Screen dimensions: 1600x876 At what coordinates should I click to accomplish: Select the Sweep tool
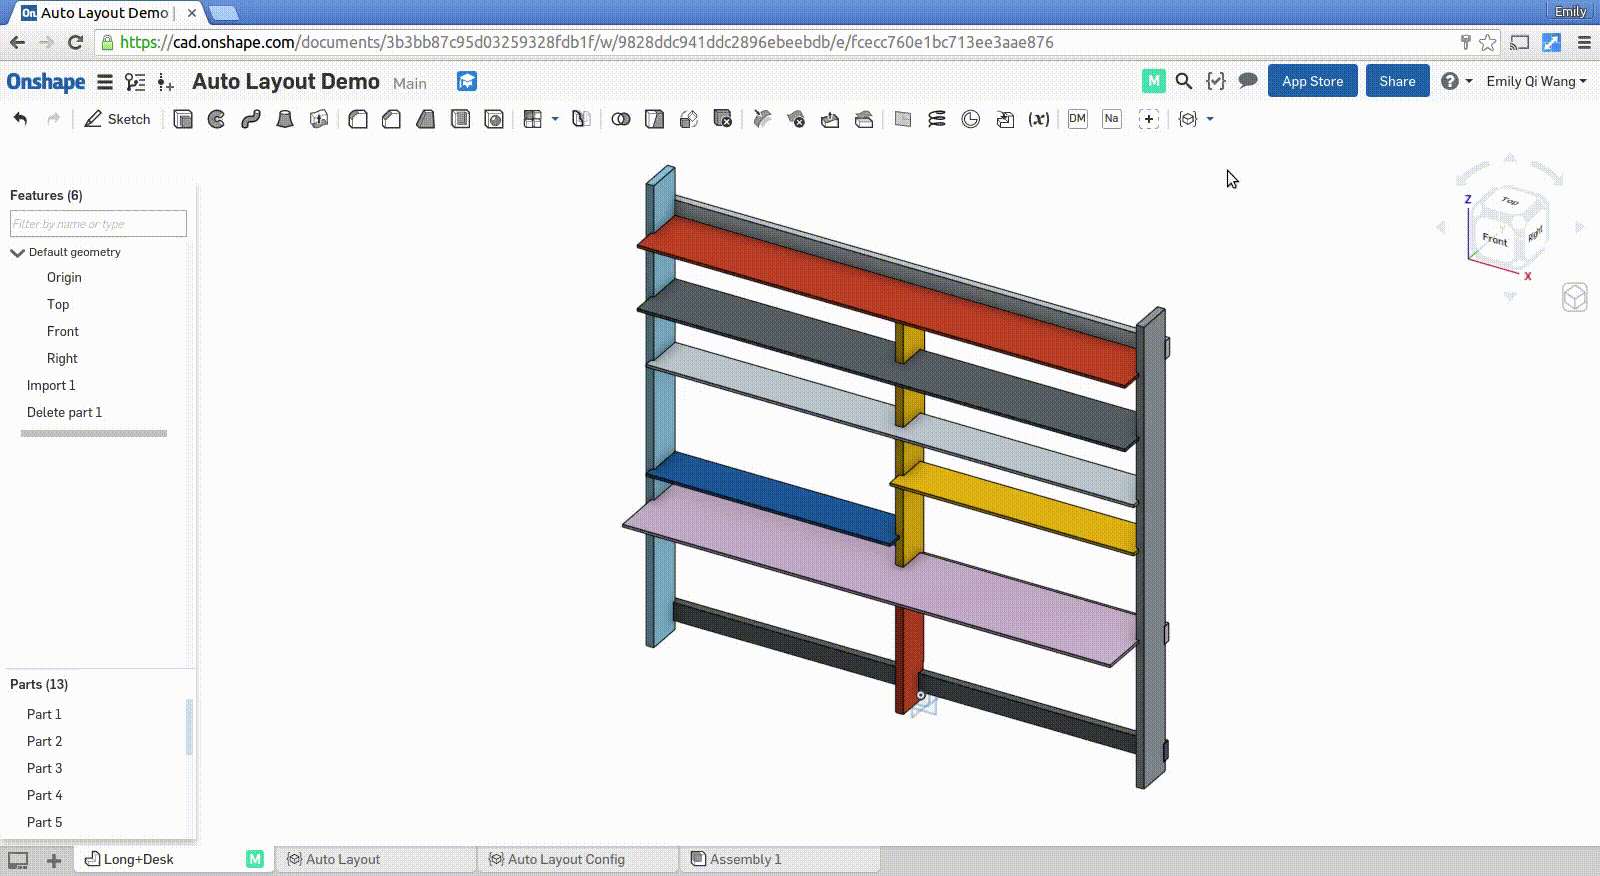(250, 119)
